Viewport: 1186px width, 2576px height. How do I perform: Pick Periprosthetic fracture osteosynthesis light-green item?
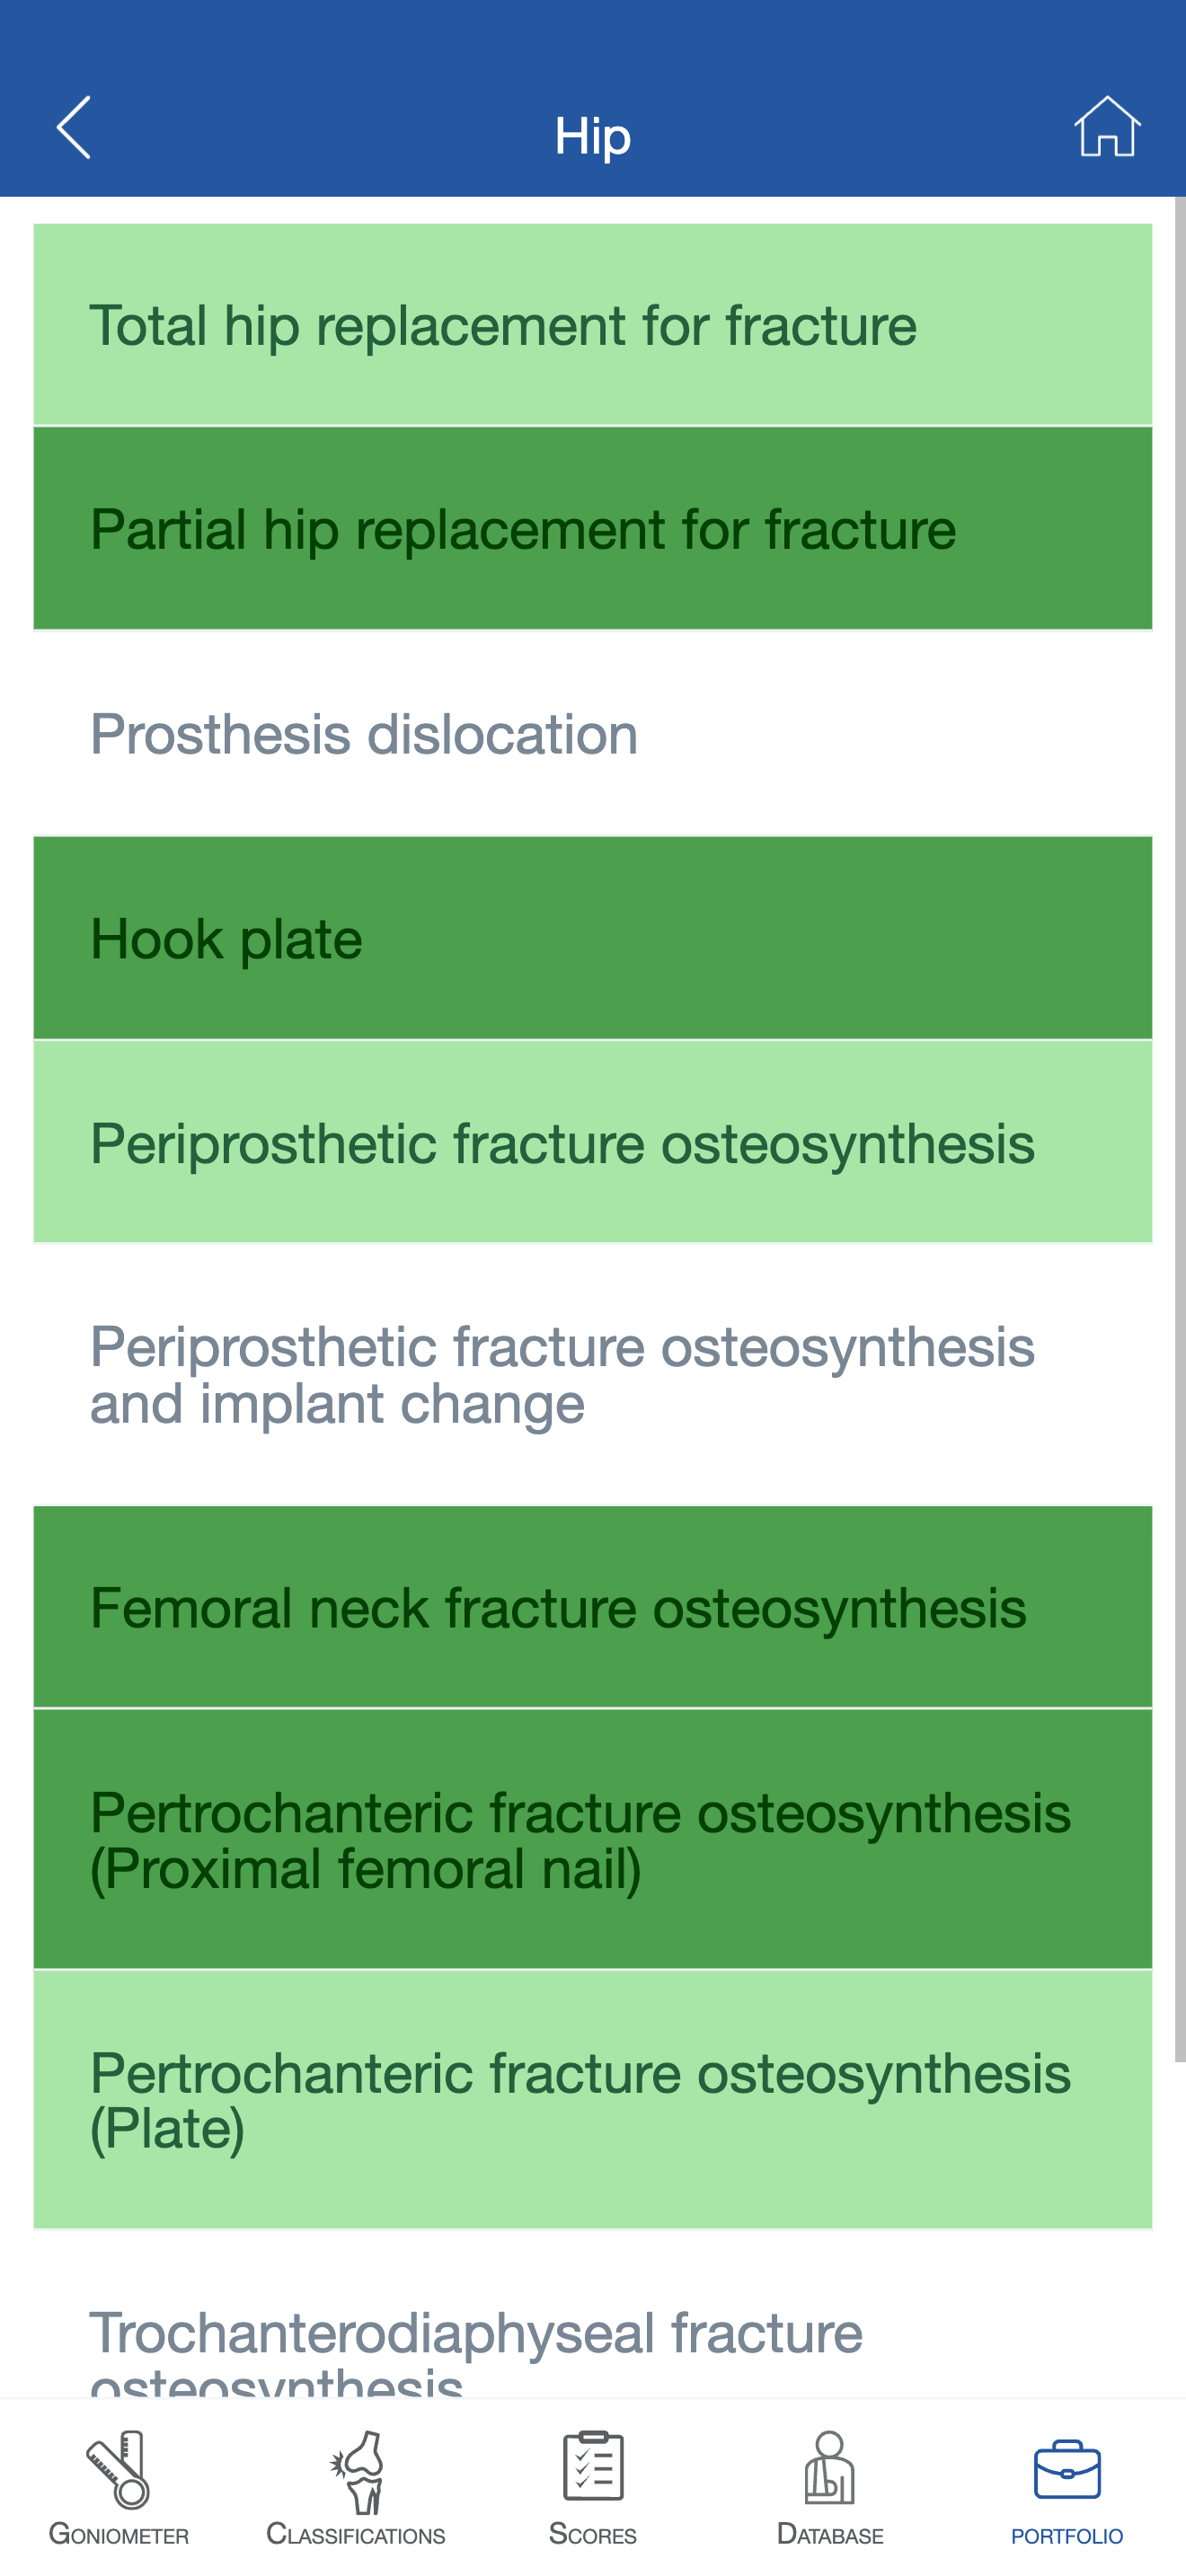(592, 1142)
